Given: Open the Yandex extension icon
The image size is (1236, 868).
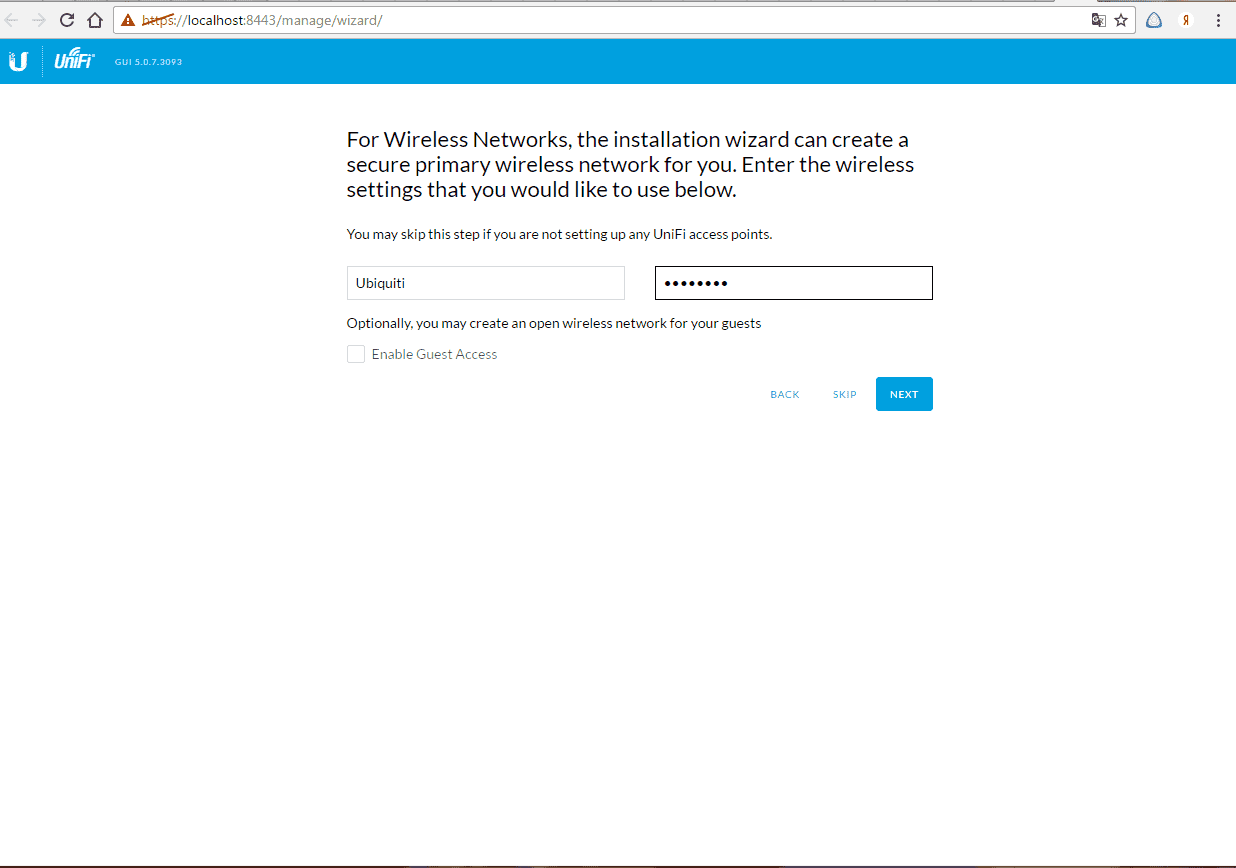Looking at the screenshot, I should pos(1186,20).
